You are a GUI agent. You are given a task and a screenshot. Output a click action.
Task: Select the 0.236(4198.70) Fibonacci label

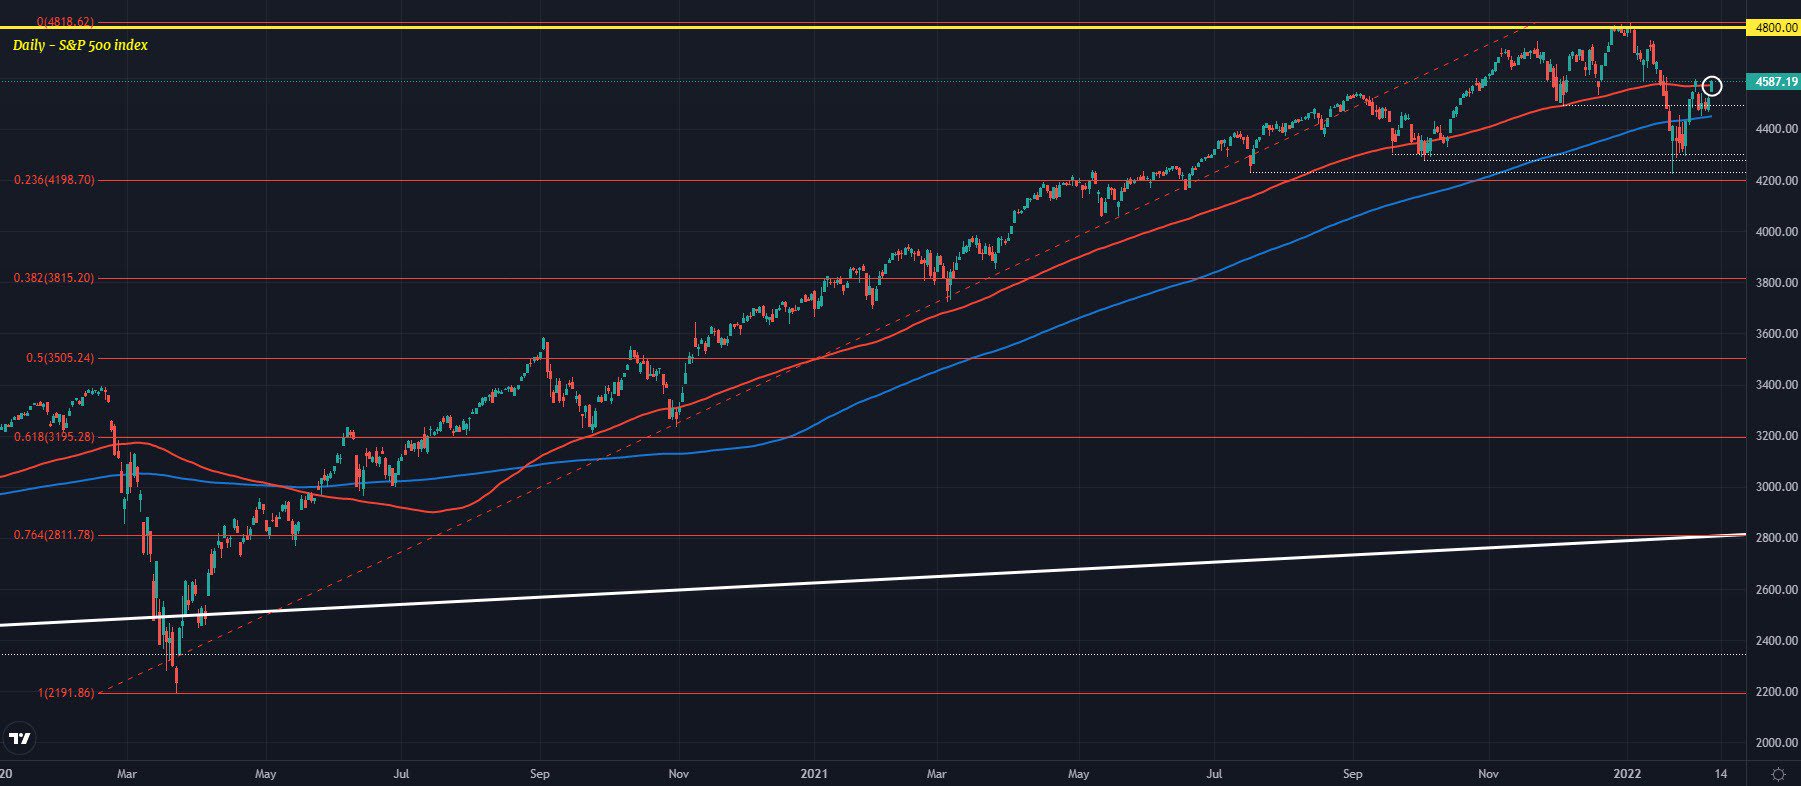point(54,180)
